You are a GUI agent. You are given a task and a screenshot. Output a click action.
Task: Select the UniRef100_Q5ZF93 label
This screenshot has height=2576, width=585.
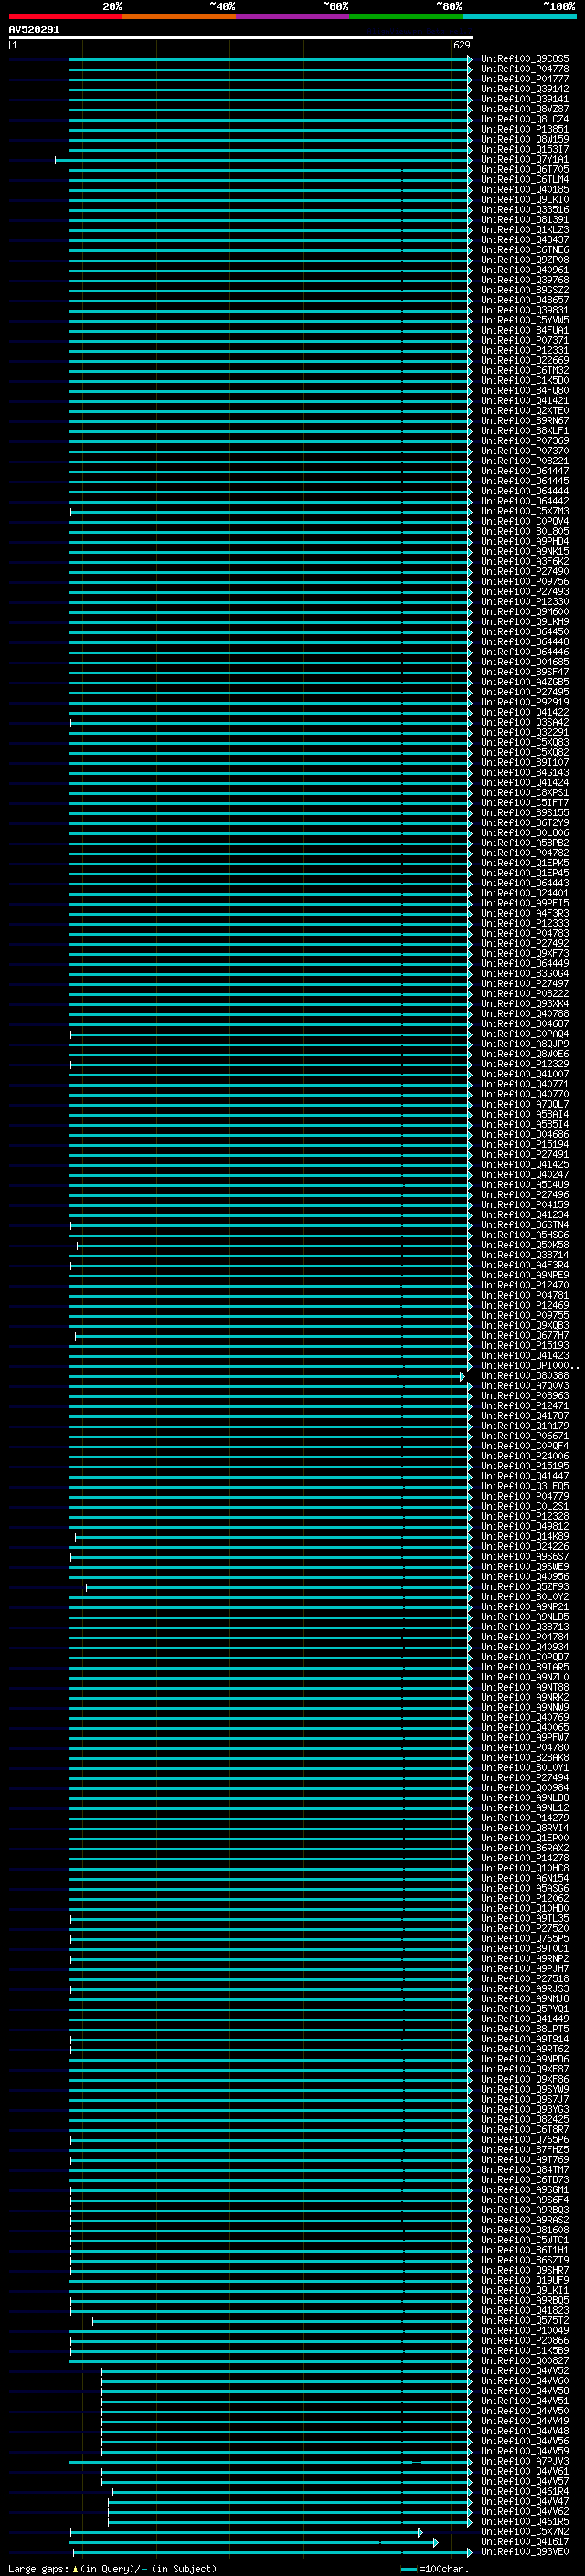coord(525,1587)
